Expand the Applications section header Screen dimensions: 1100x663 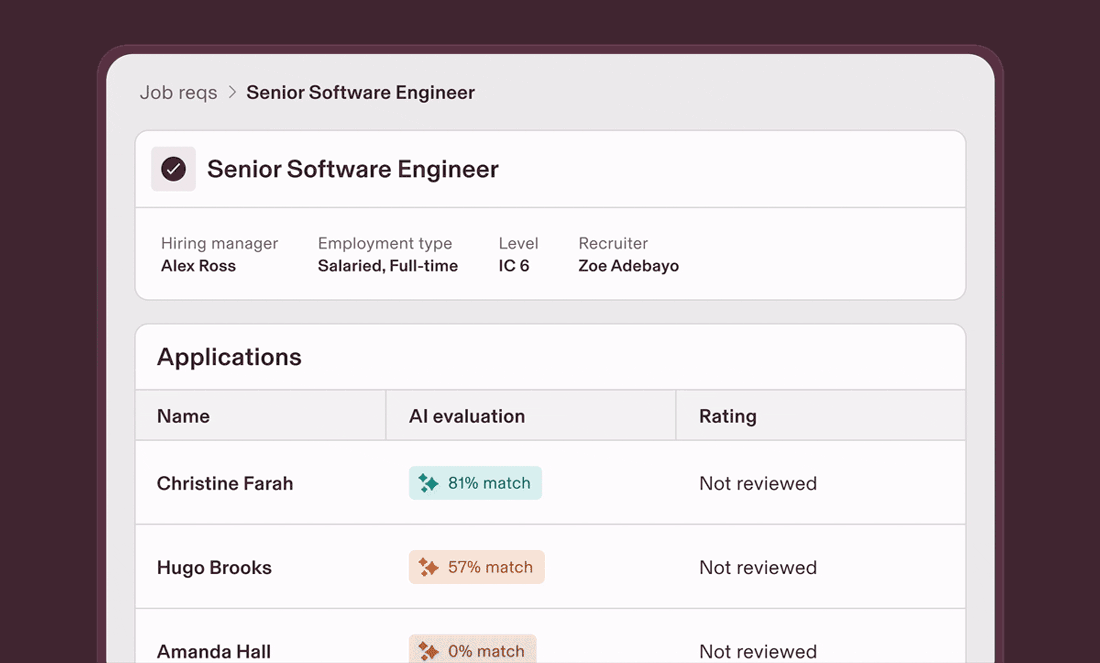click(x=229, y=357)
